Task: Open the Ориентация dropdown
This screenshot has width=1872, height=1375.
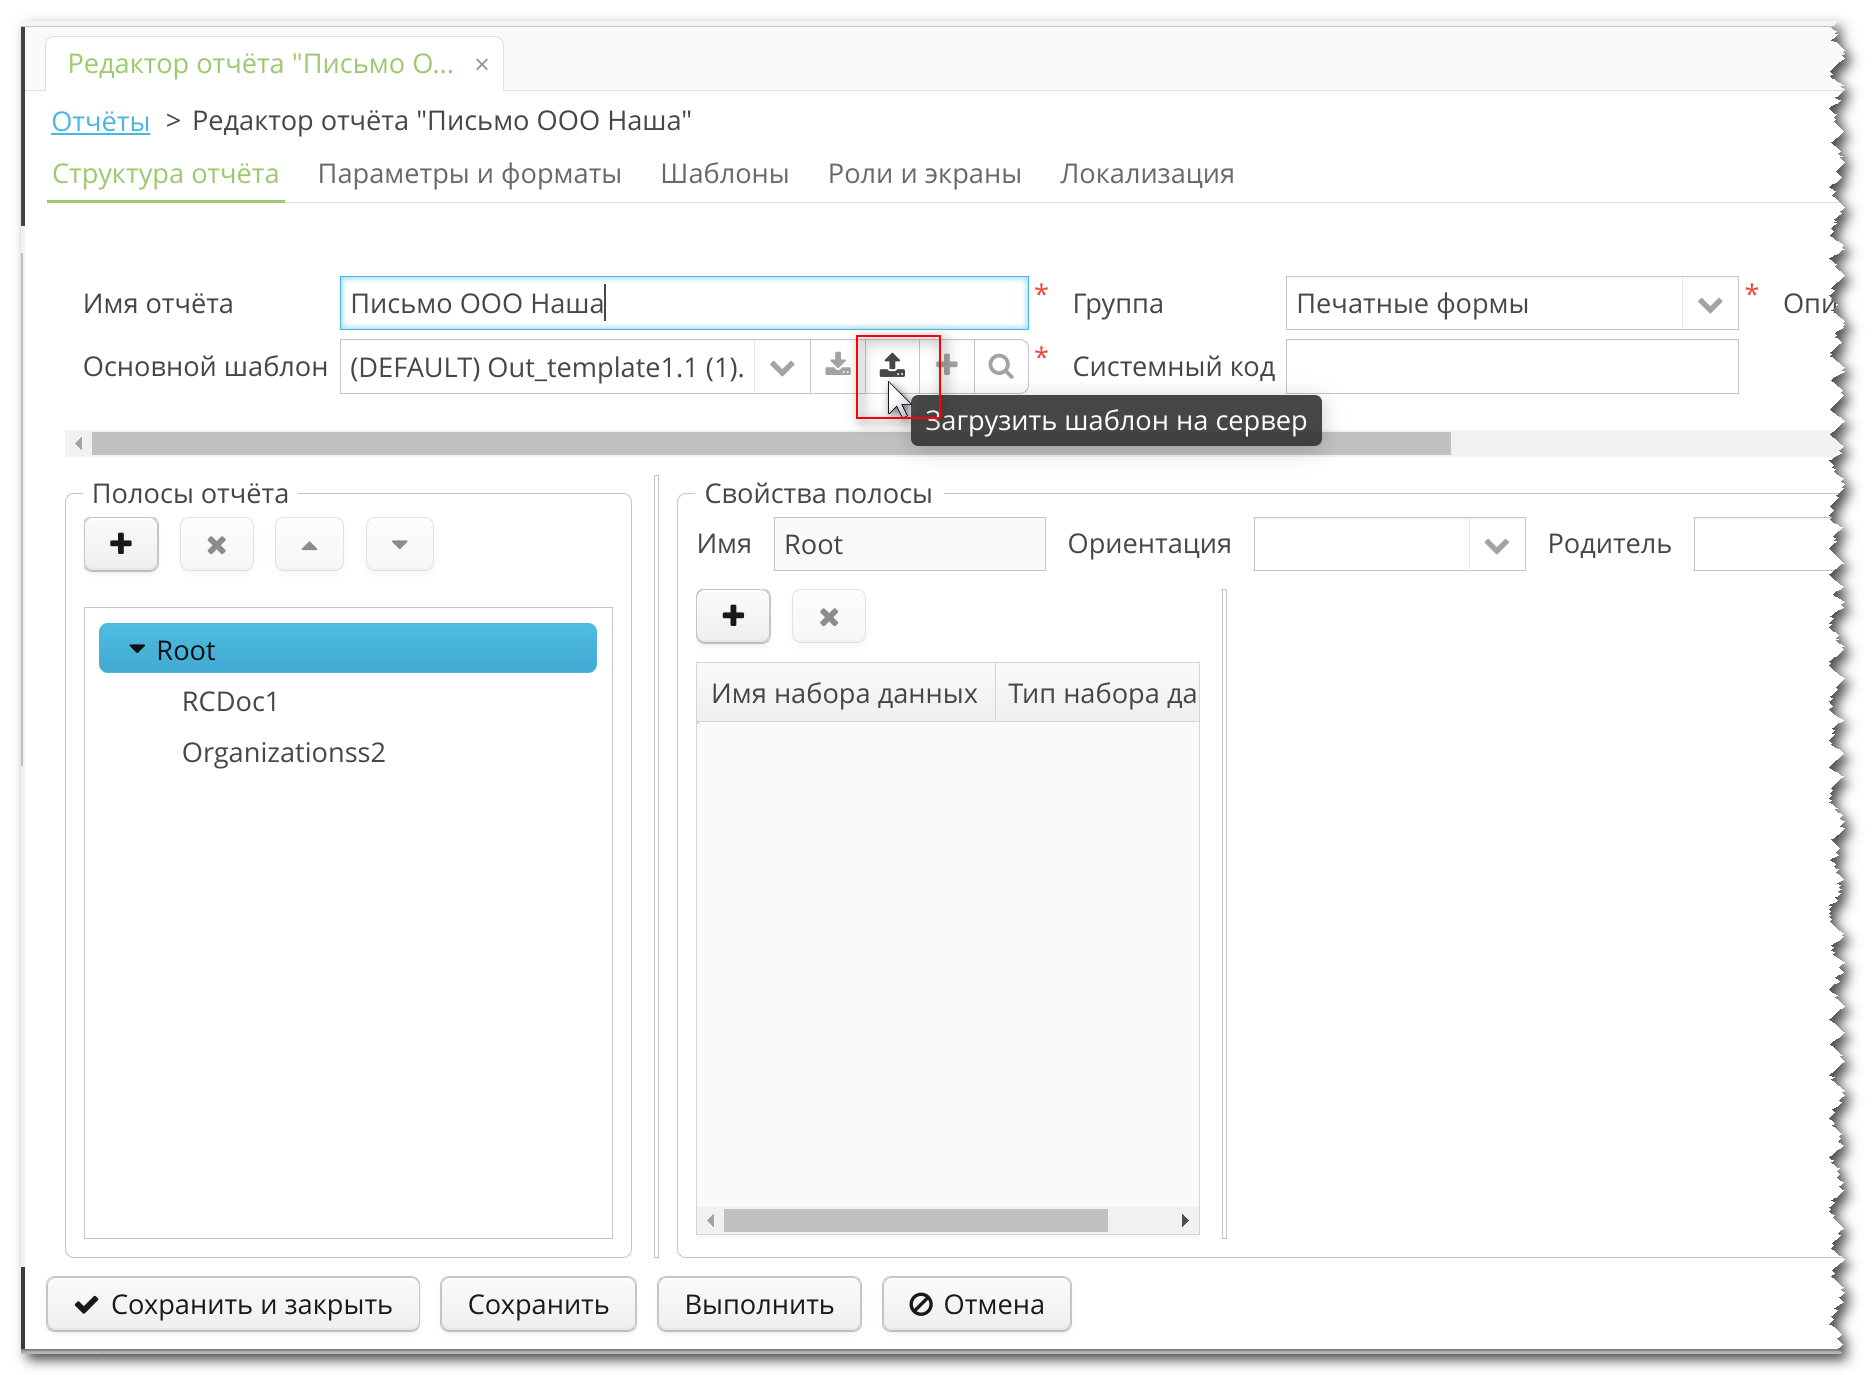Action: click(x=1497, y=544)
